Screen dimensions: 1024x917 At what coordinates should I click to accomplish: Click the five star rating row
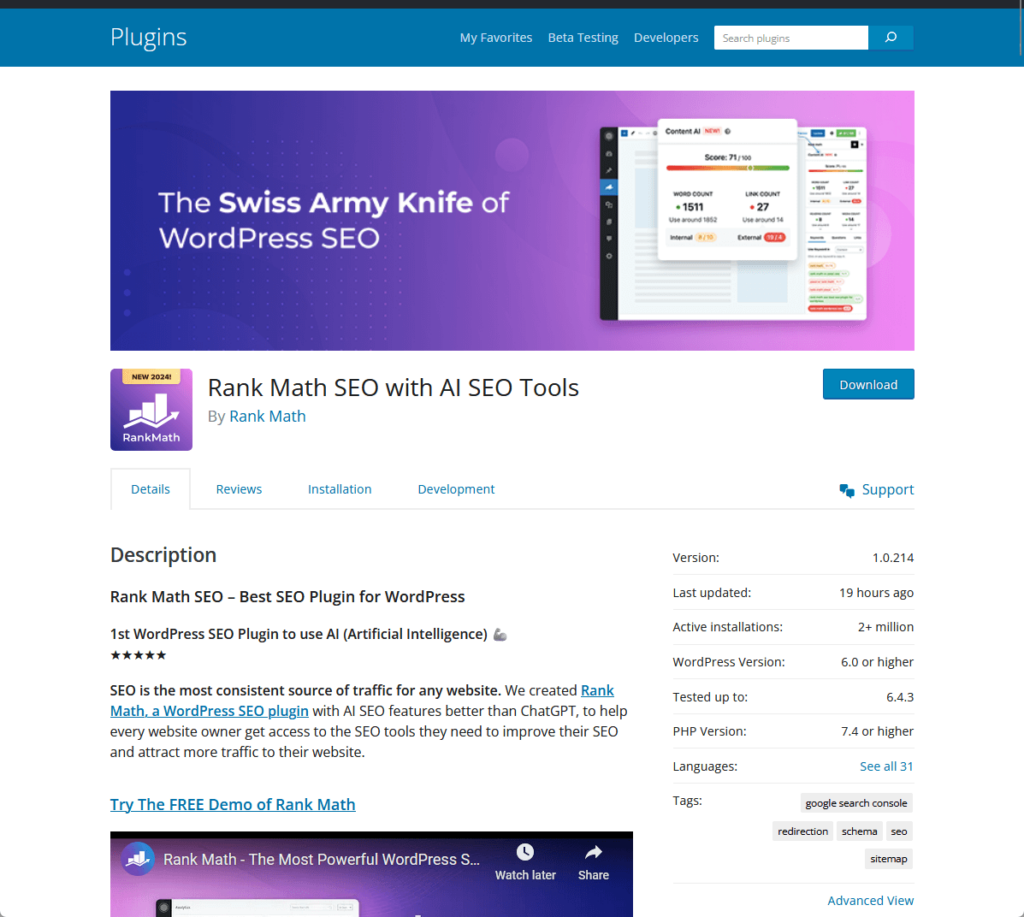[138, 655]
